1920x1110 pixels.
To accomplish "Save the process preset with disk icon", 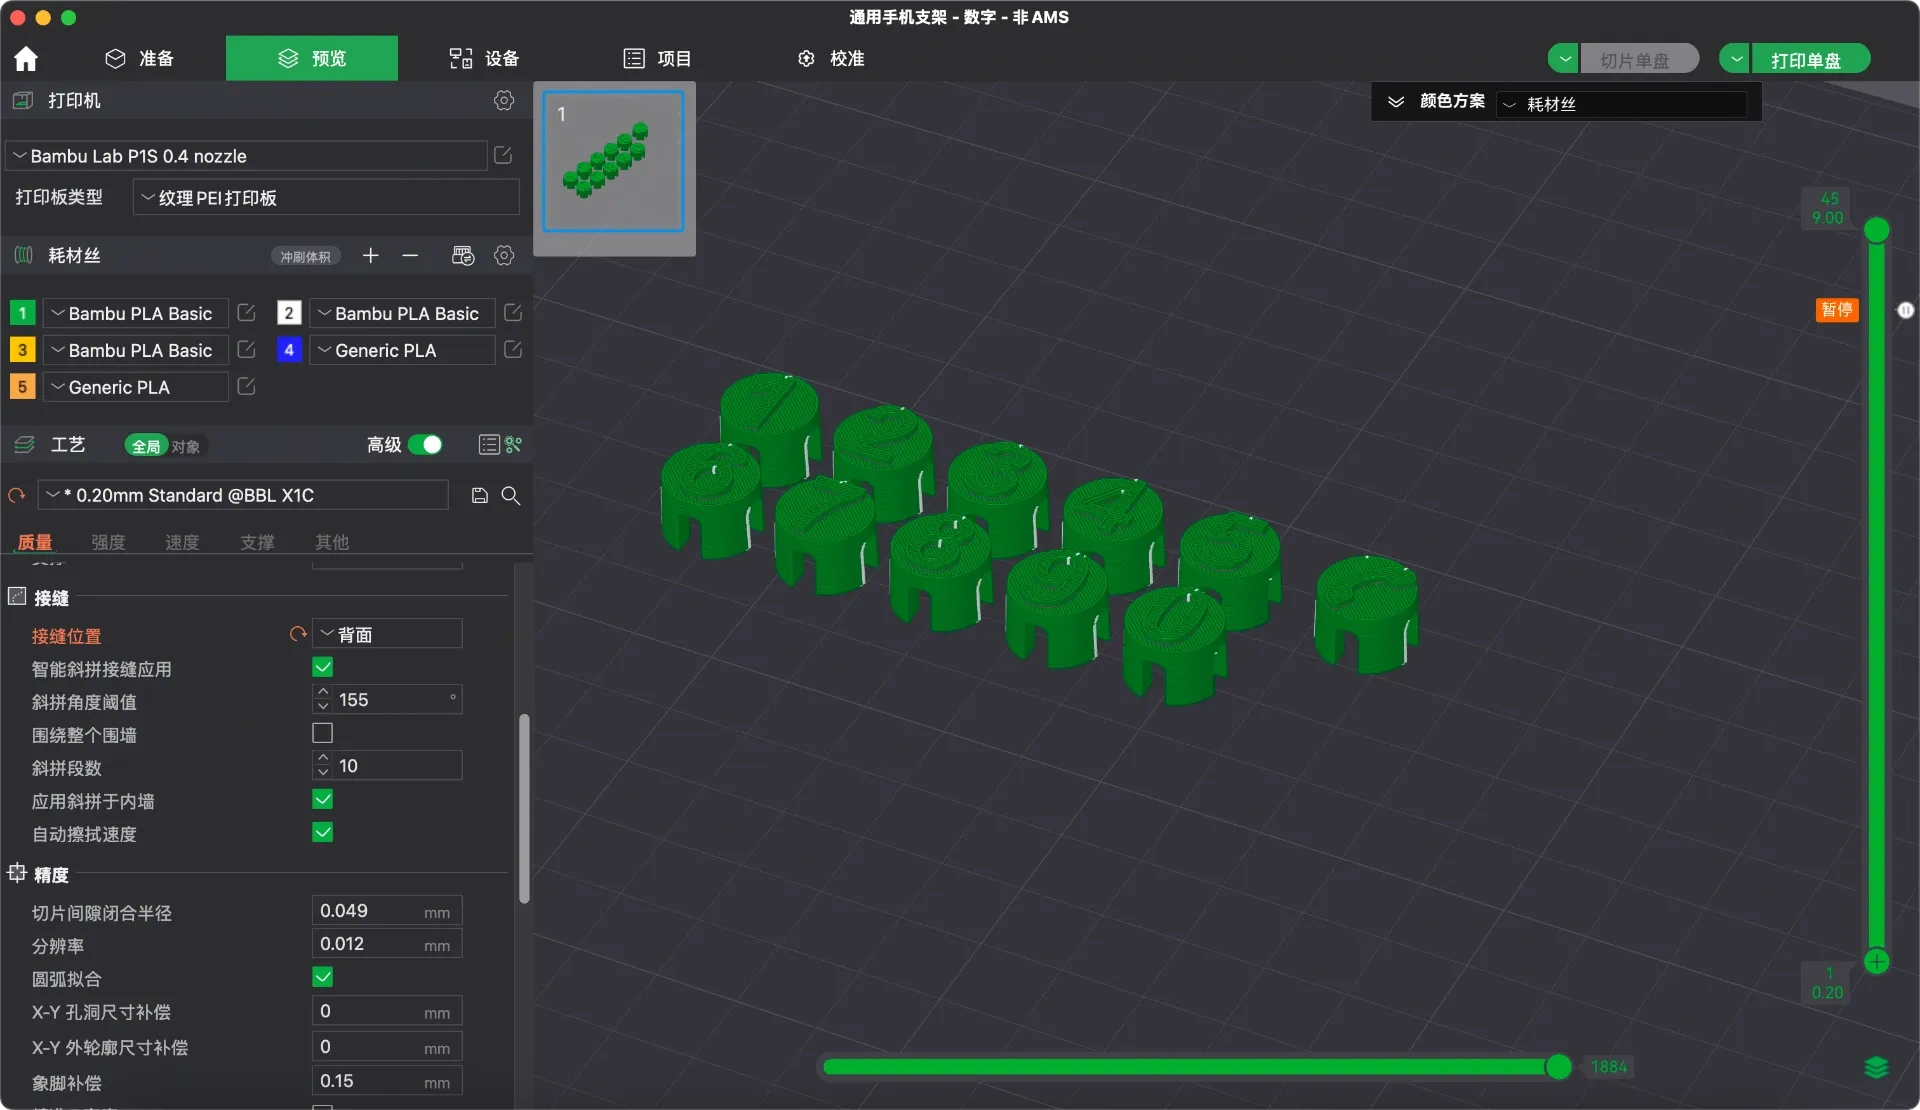I will click(x=480, y=496).
